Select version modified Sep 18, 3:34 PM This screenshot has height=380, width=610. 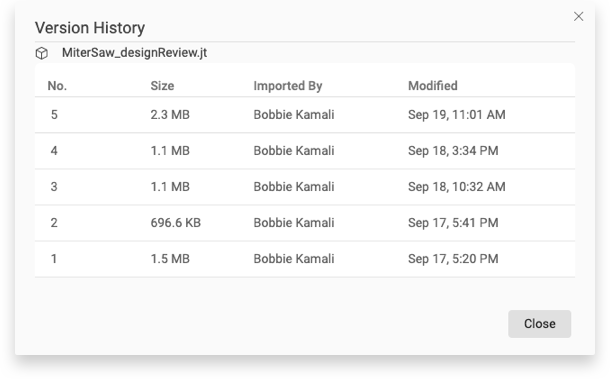click(x=453, y=151)
